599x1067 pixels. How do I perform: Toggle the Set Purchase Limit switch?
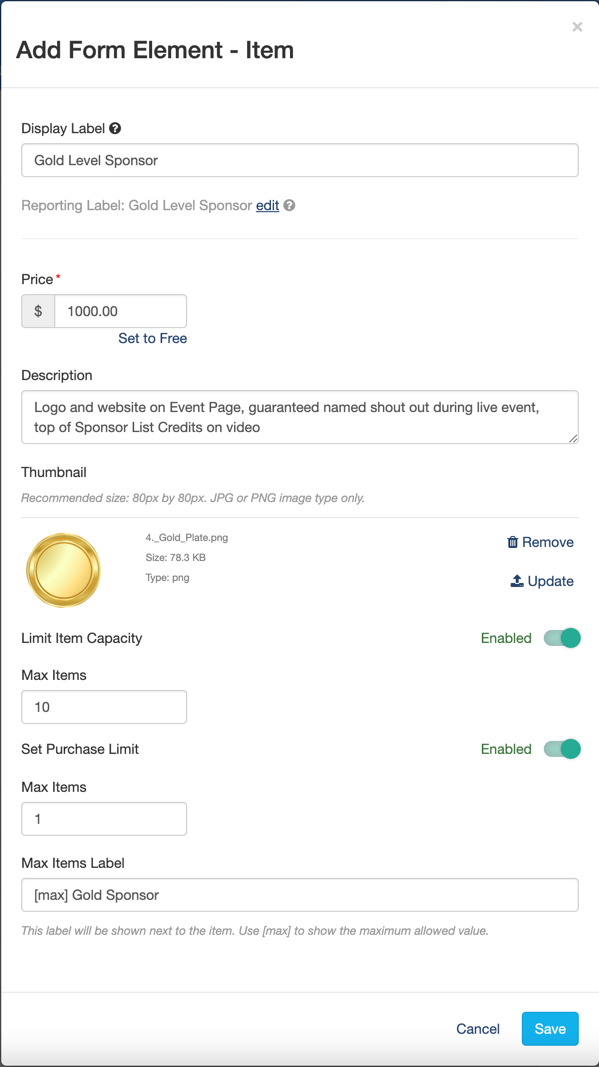[562, 749]
